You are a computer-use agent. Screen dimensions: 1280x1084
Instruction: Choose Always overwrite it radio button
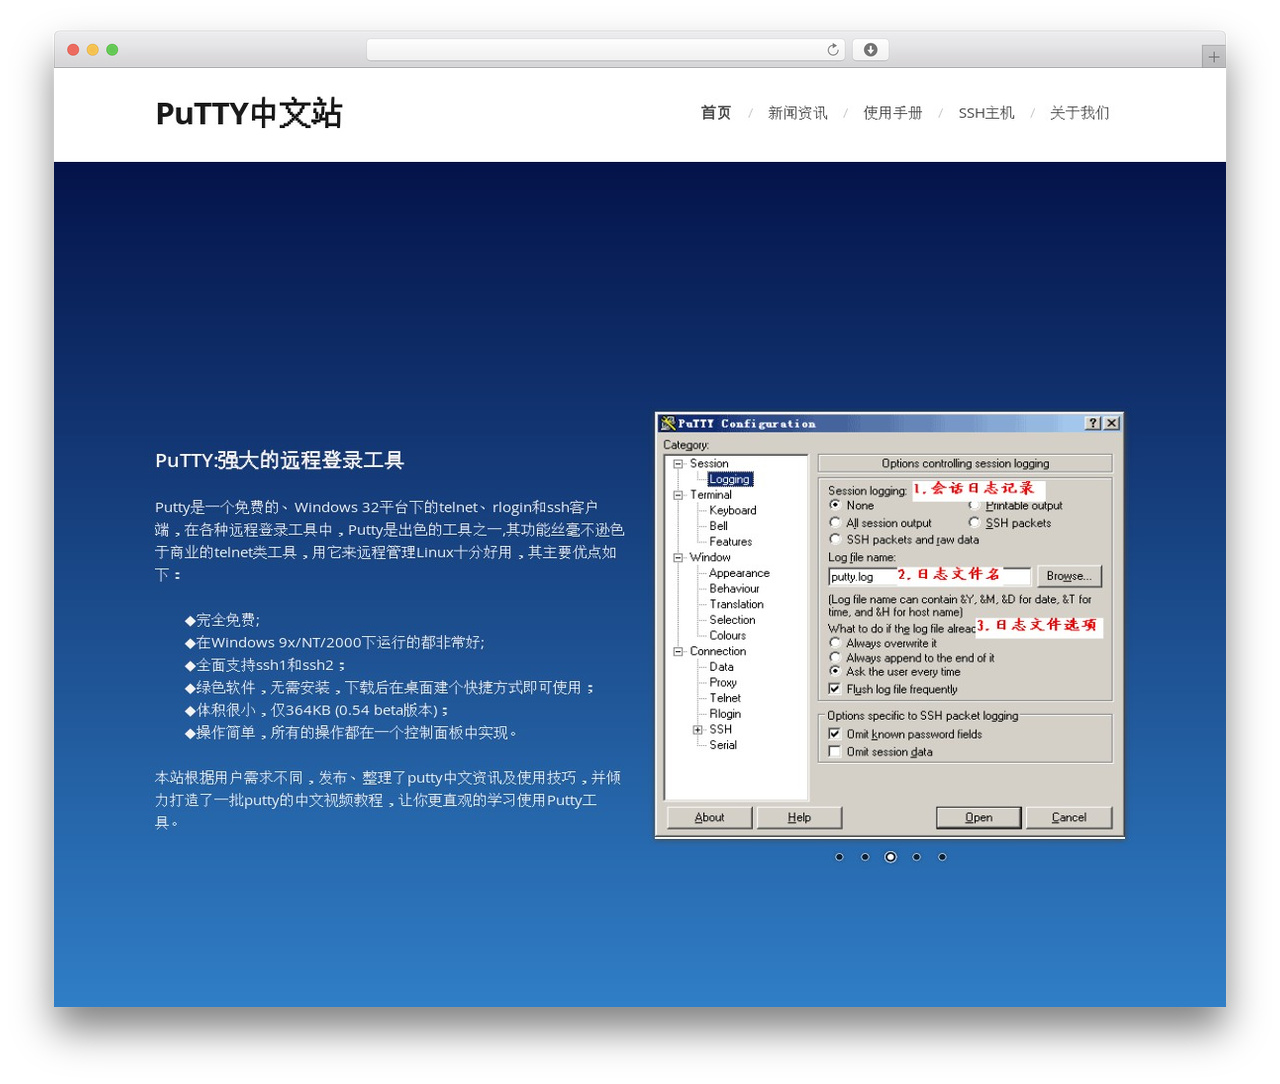tap(835, 643)
